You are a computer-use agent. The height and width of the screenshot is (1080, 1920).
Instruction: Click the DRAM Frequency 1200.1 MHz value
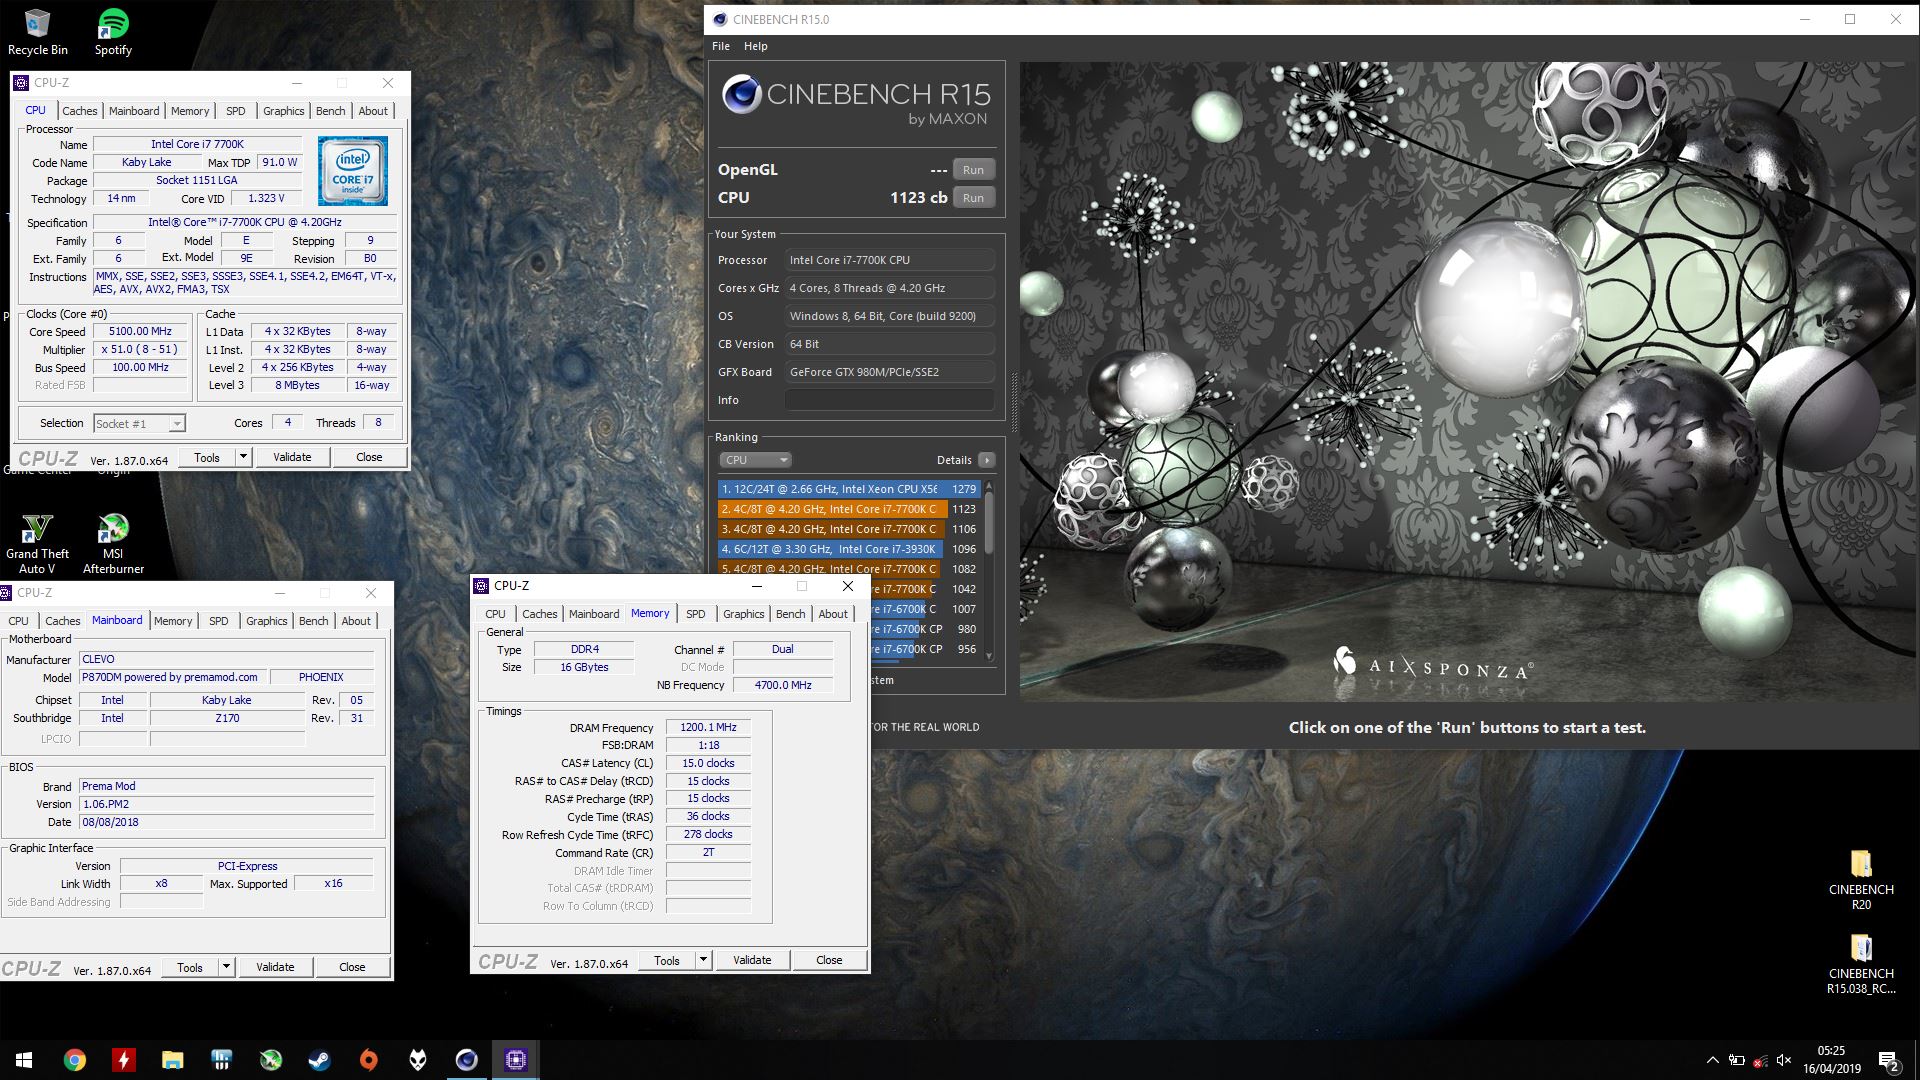(x=708, y=727)
